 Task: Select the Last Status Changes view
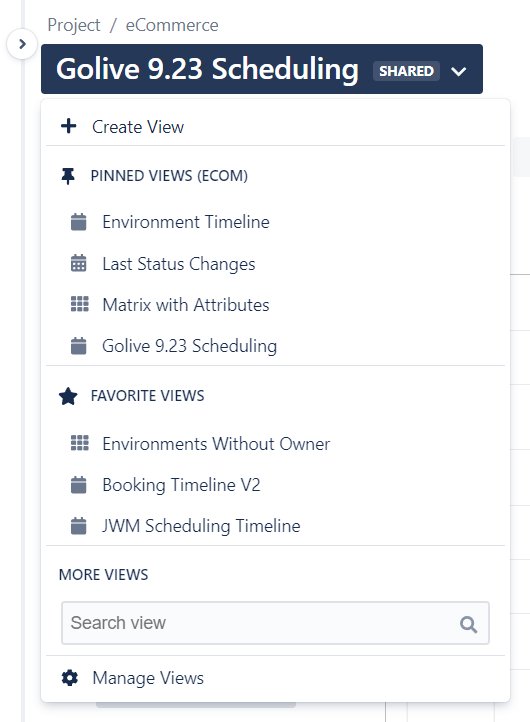coord(179,264)
